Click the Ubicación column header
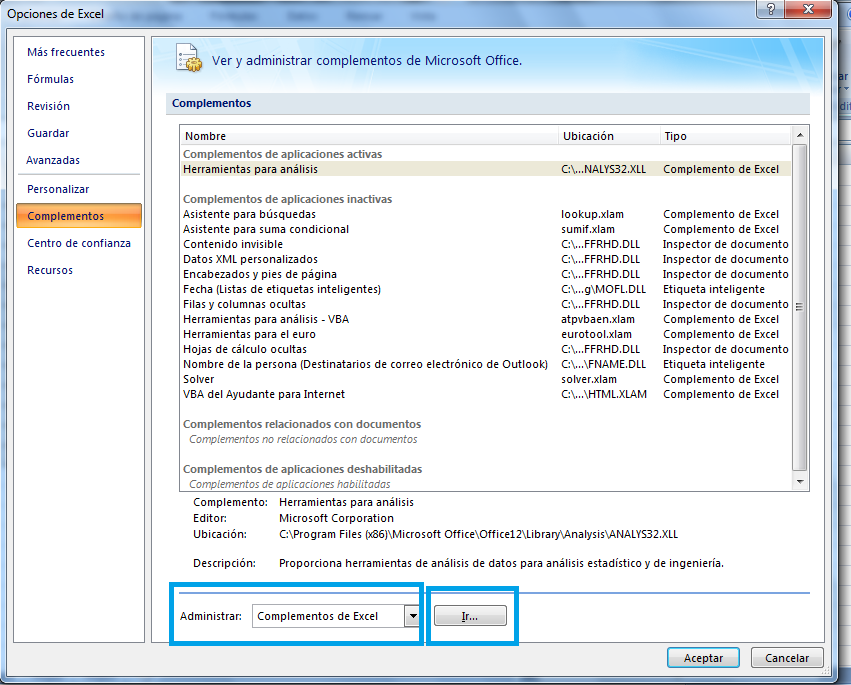The image size is (851, 685). (x=590, y=135)
